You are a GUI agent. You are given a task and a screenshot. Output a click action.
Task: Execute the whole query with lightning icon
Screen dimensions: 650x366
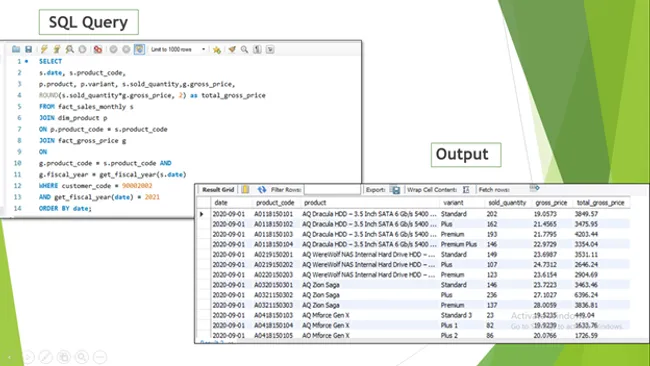[x=44, y=49]
